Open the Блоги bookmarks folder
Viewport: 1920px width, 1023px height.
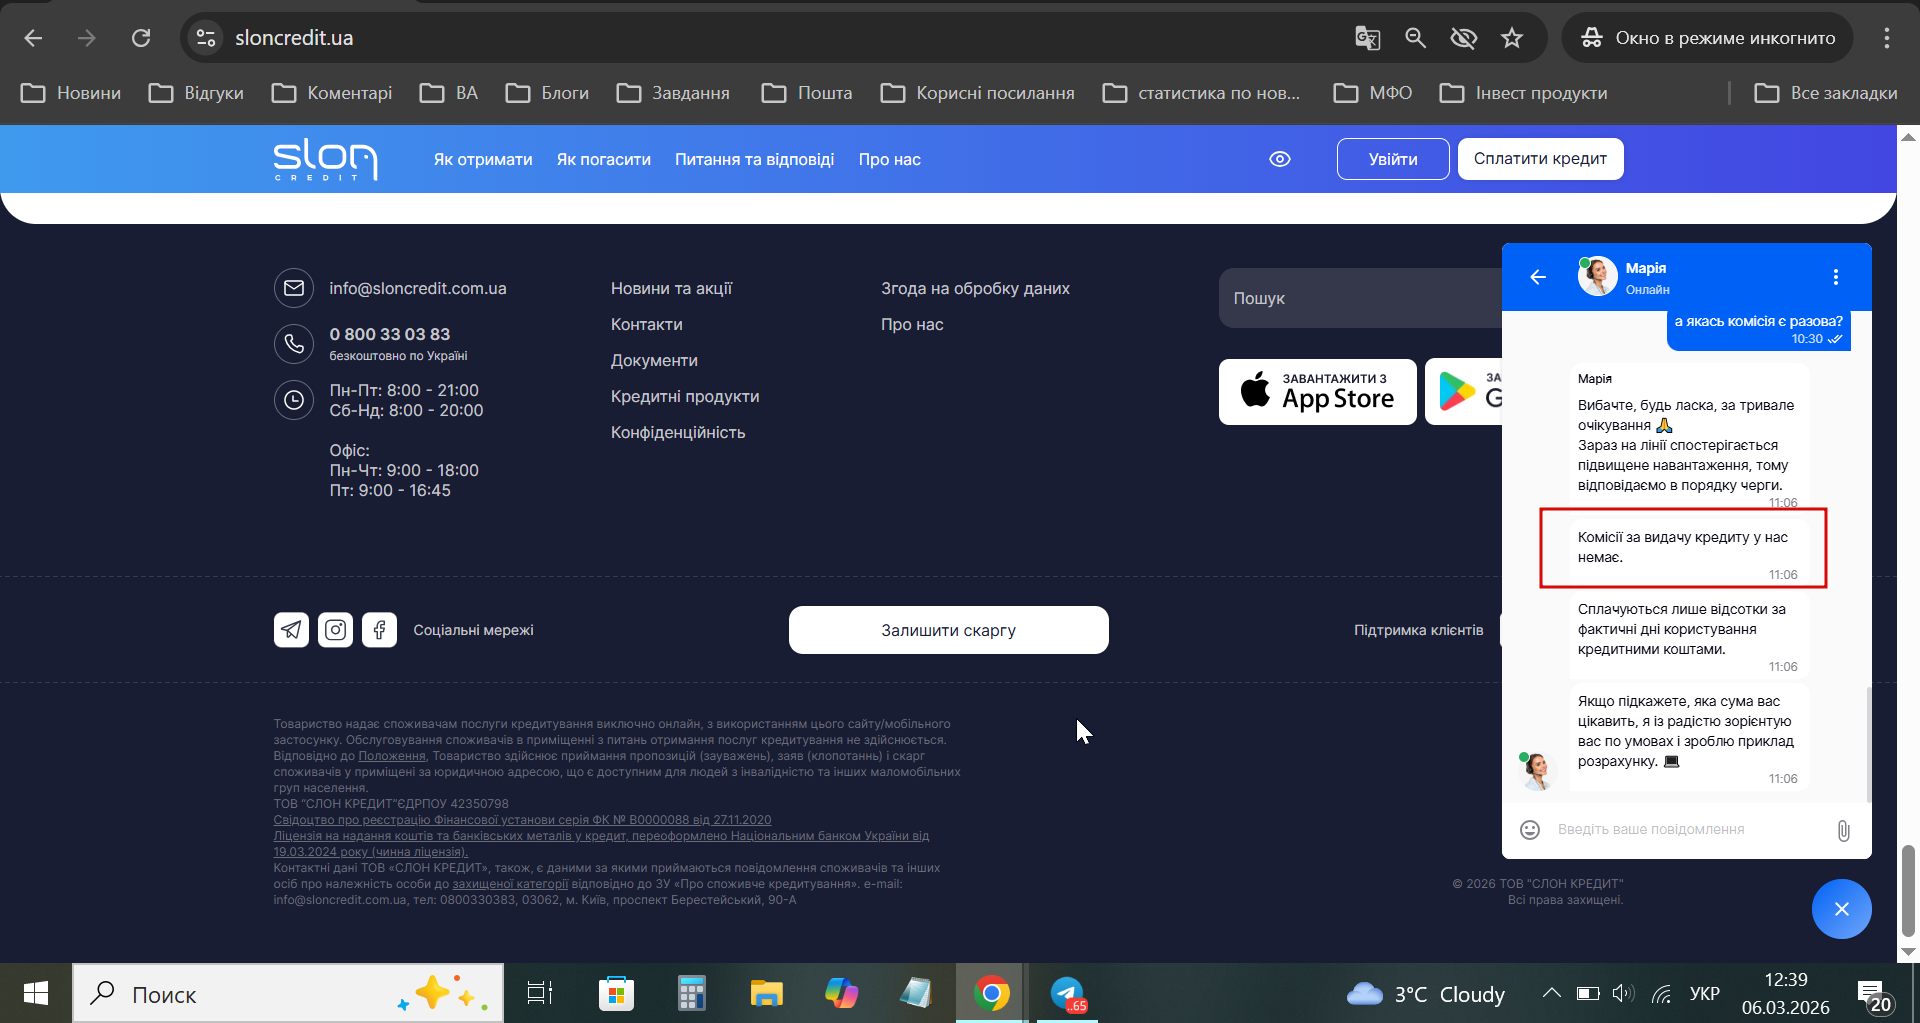547,93
